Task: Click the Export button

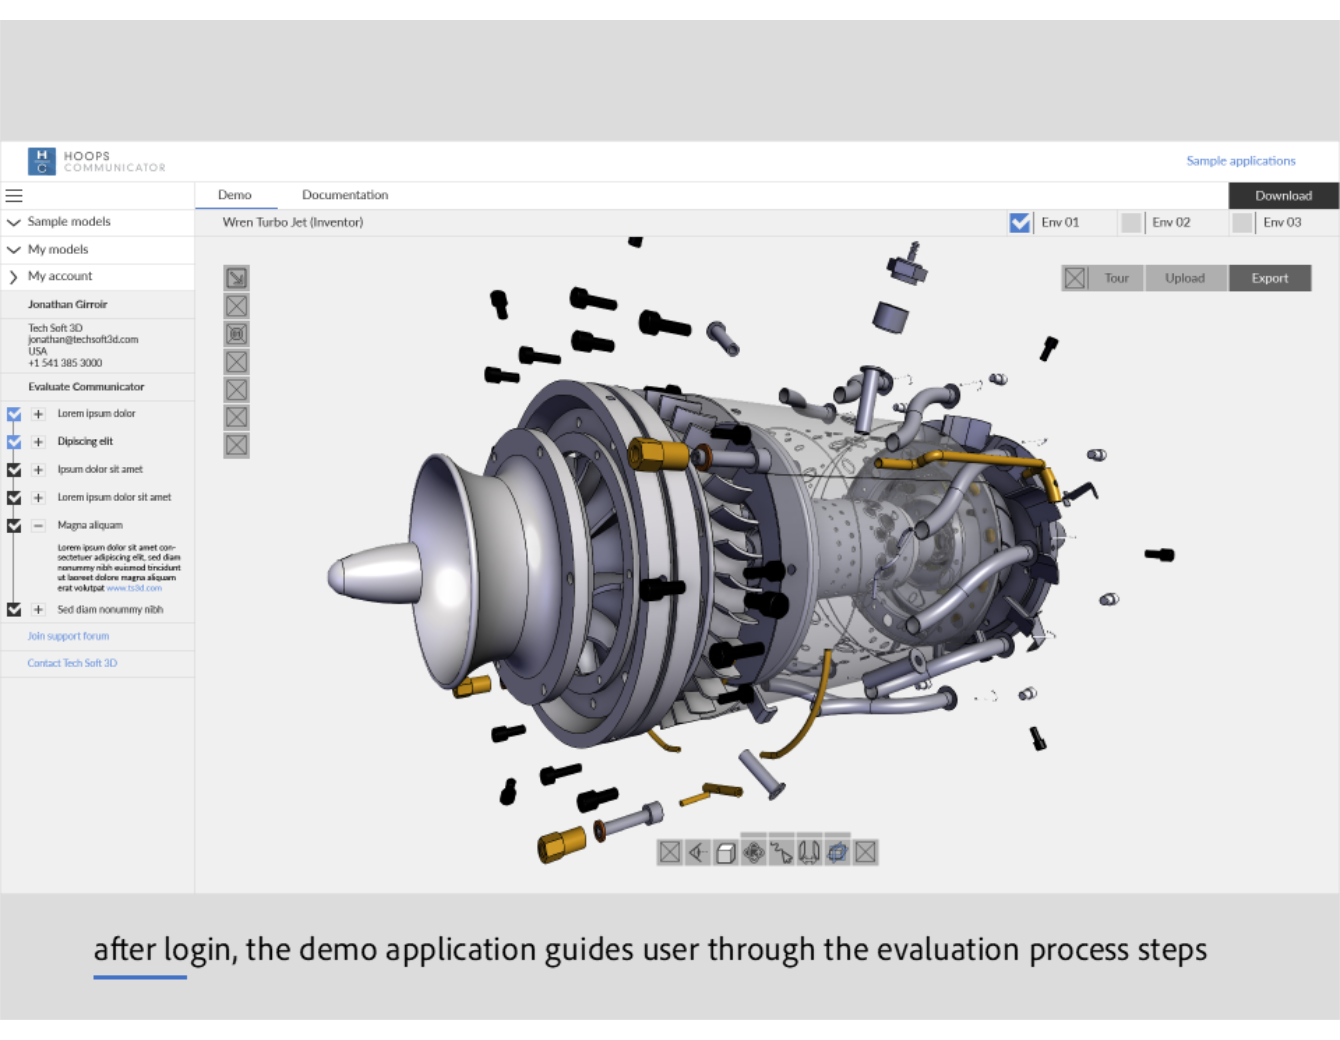Action: pos(1270,277)
